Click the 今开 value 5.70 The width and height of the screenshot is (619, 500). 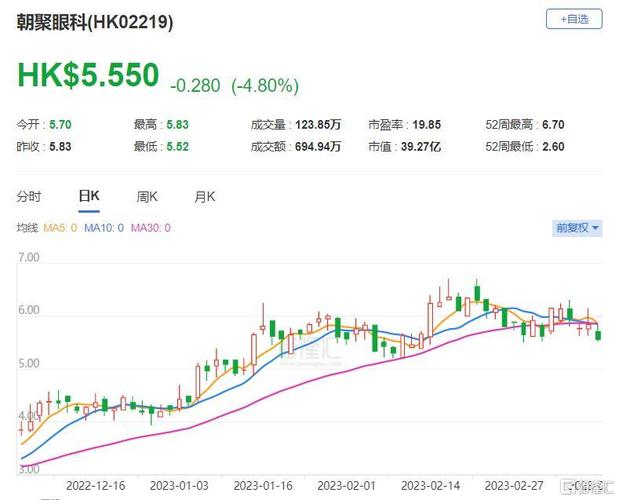tap(60, 125)
